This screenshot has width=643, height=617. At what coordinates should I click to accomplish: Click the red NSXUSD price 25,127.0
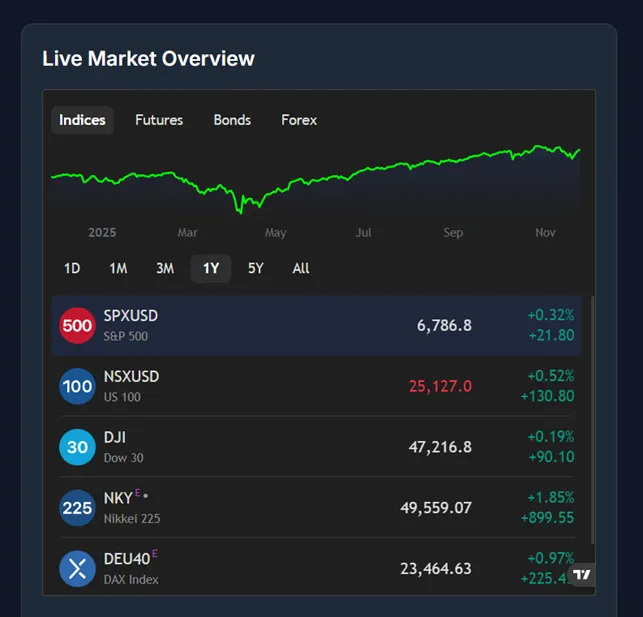[x=440, y=386]
